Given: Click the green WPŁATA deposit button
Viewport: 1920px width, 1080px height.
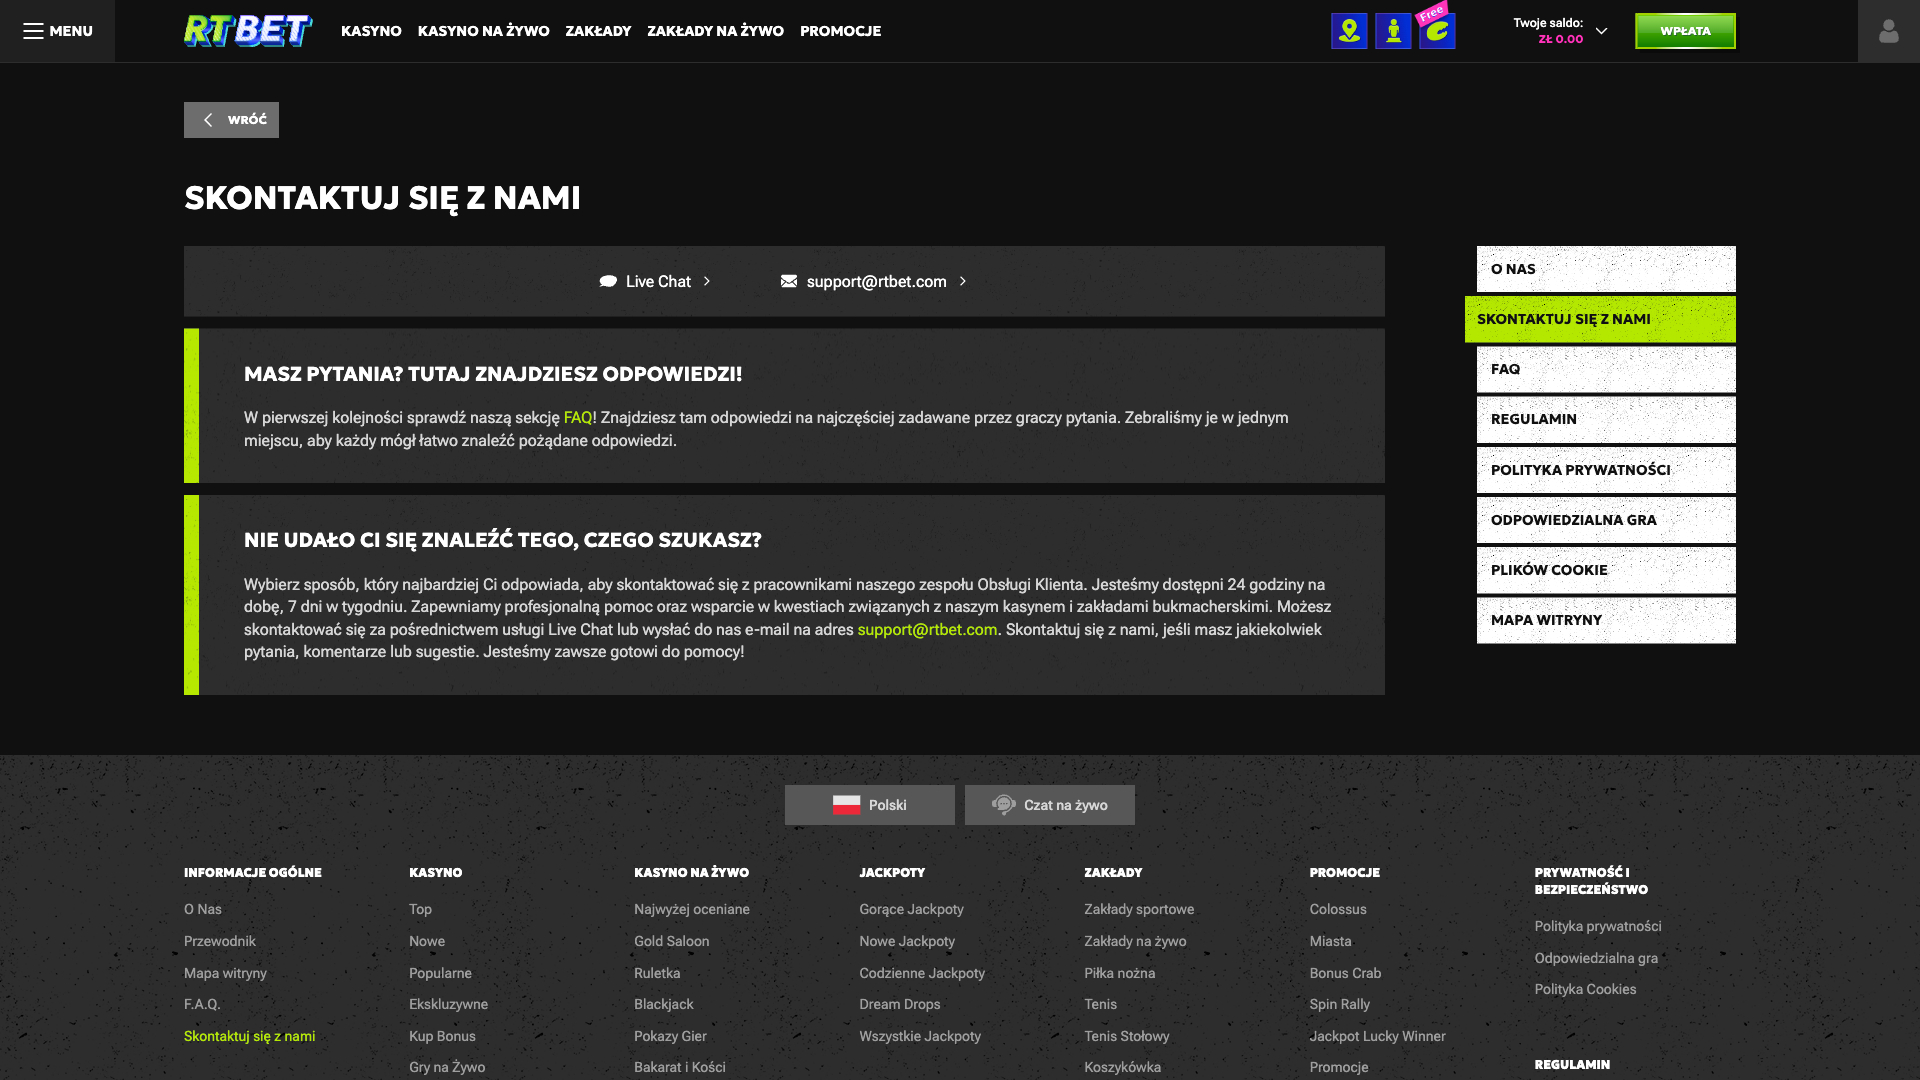Looking at the screenshot, I should tap(1685, 31).
